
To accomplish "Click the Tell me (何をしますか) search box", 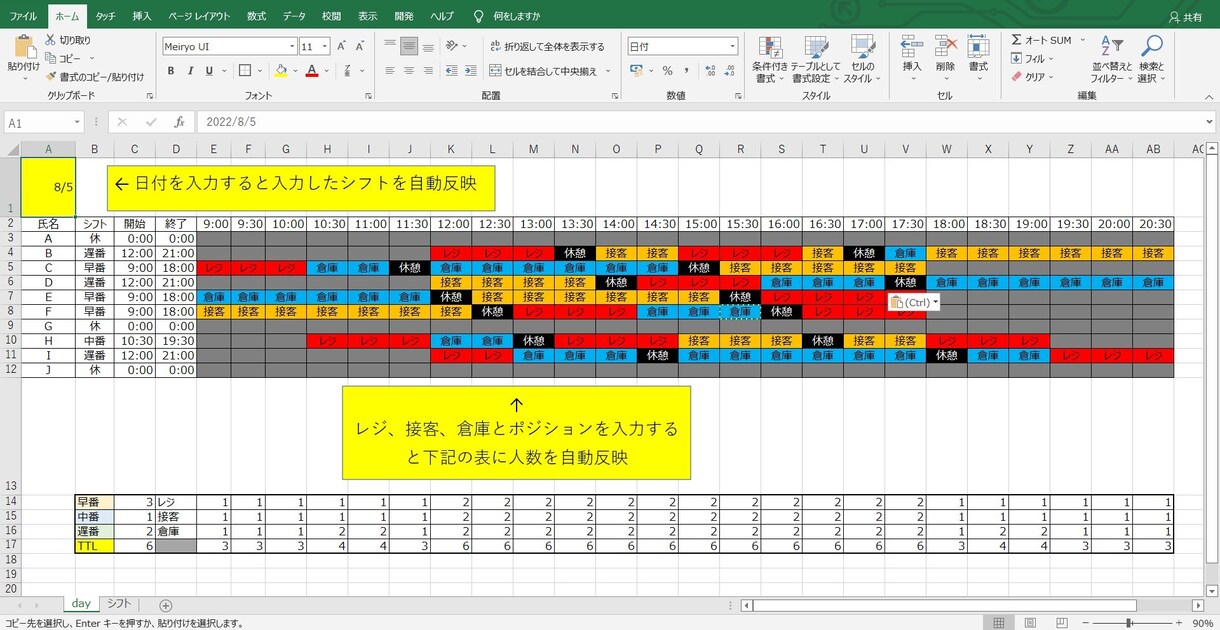I will tap(506, 16).
